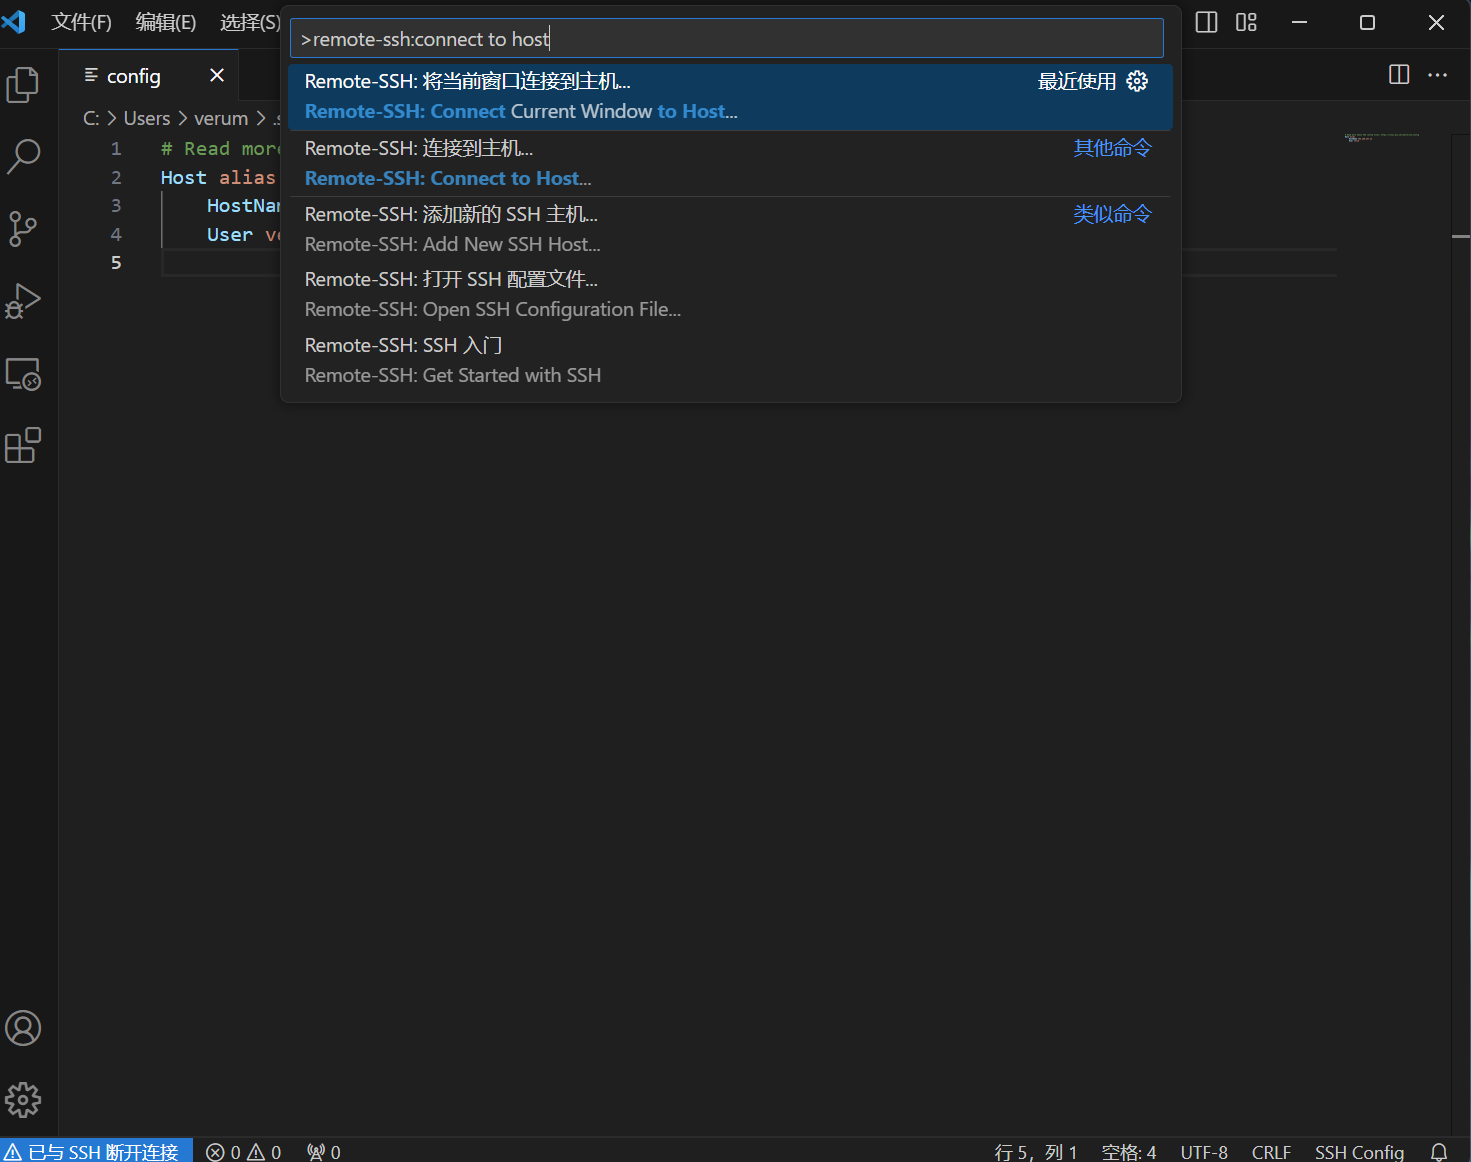The image size is (1471, 1162).
Task: Minimize the VS Code window
Action: (x=1299, y=22)
